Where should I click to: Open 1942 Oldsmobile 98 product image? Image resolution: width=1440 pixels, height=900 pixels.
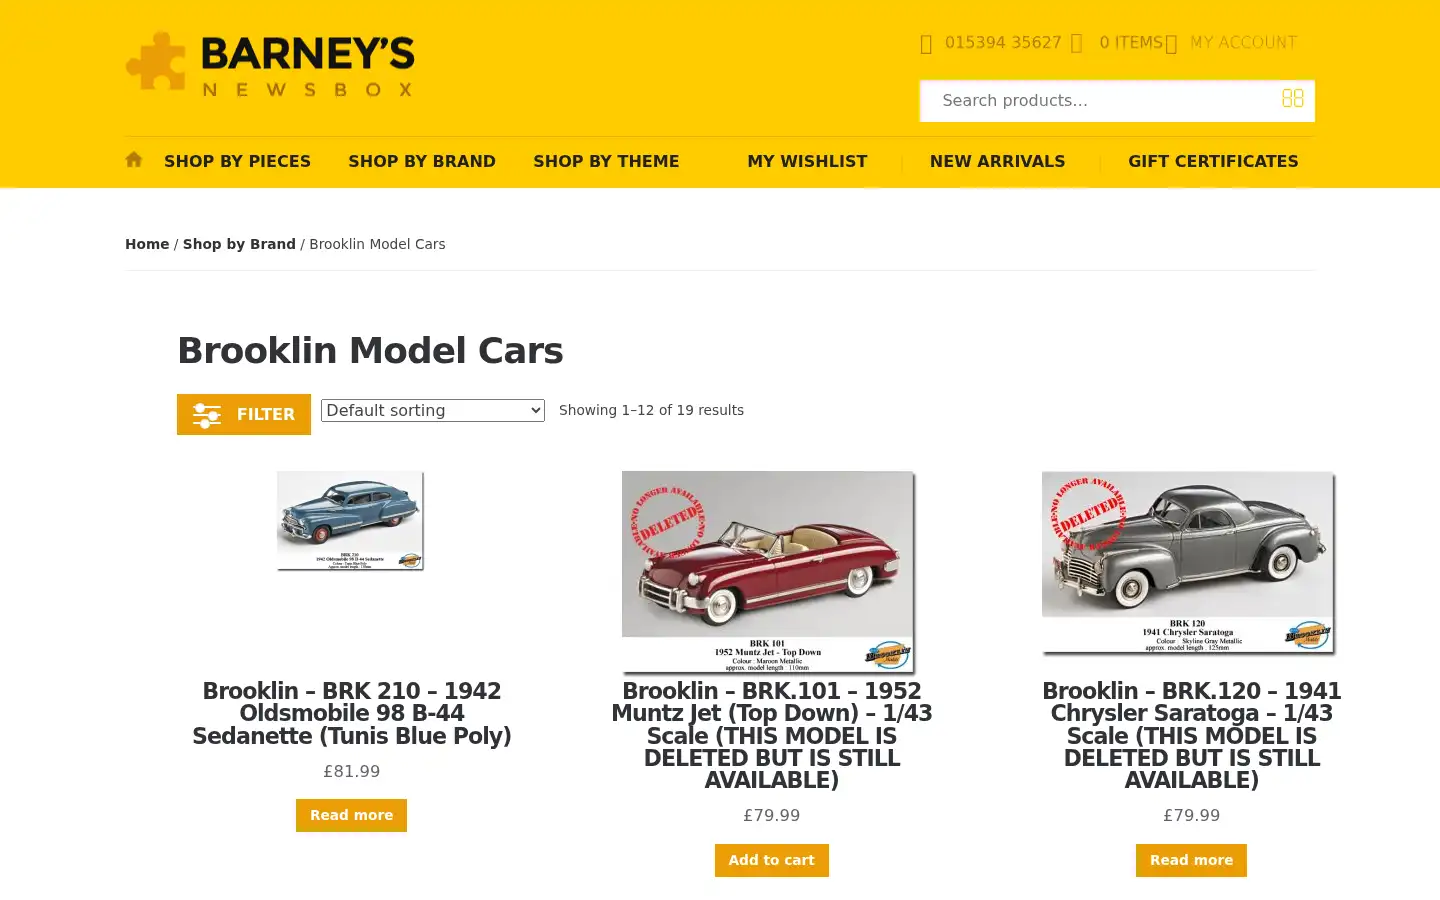[351, 521]
